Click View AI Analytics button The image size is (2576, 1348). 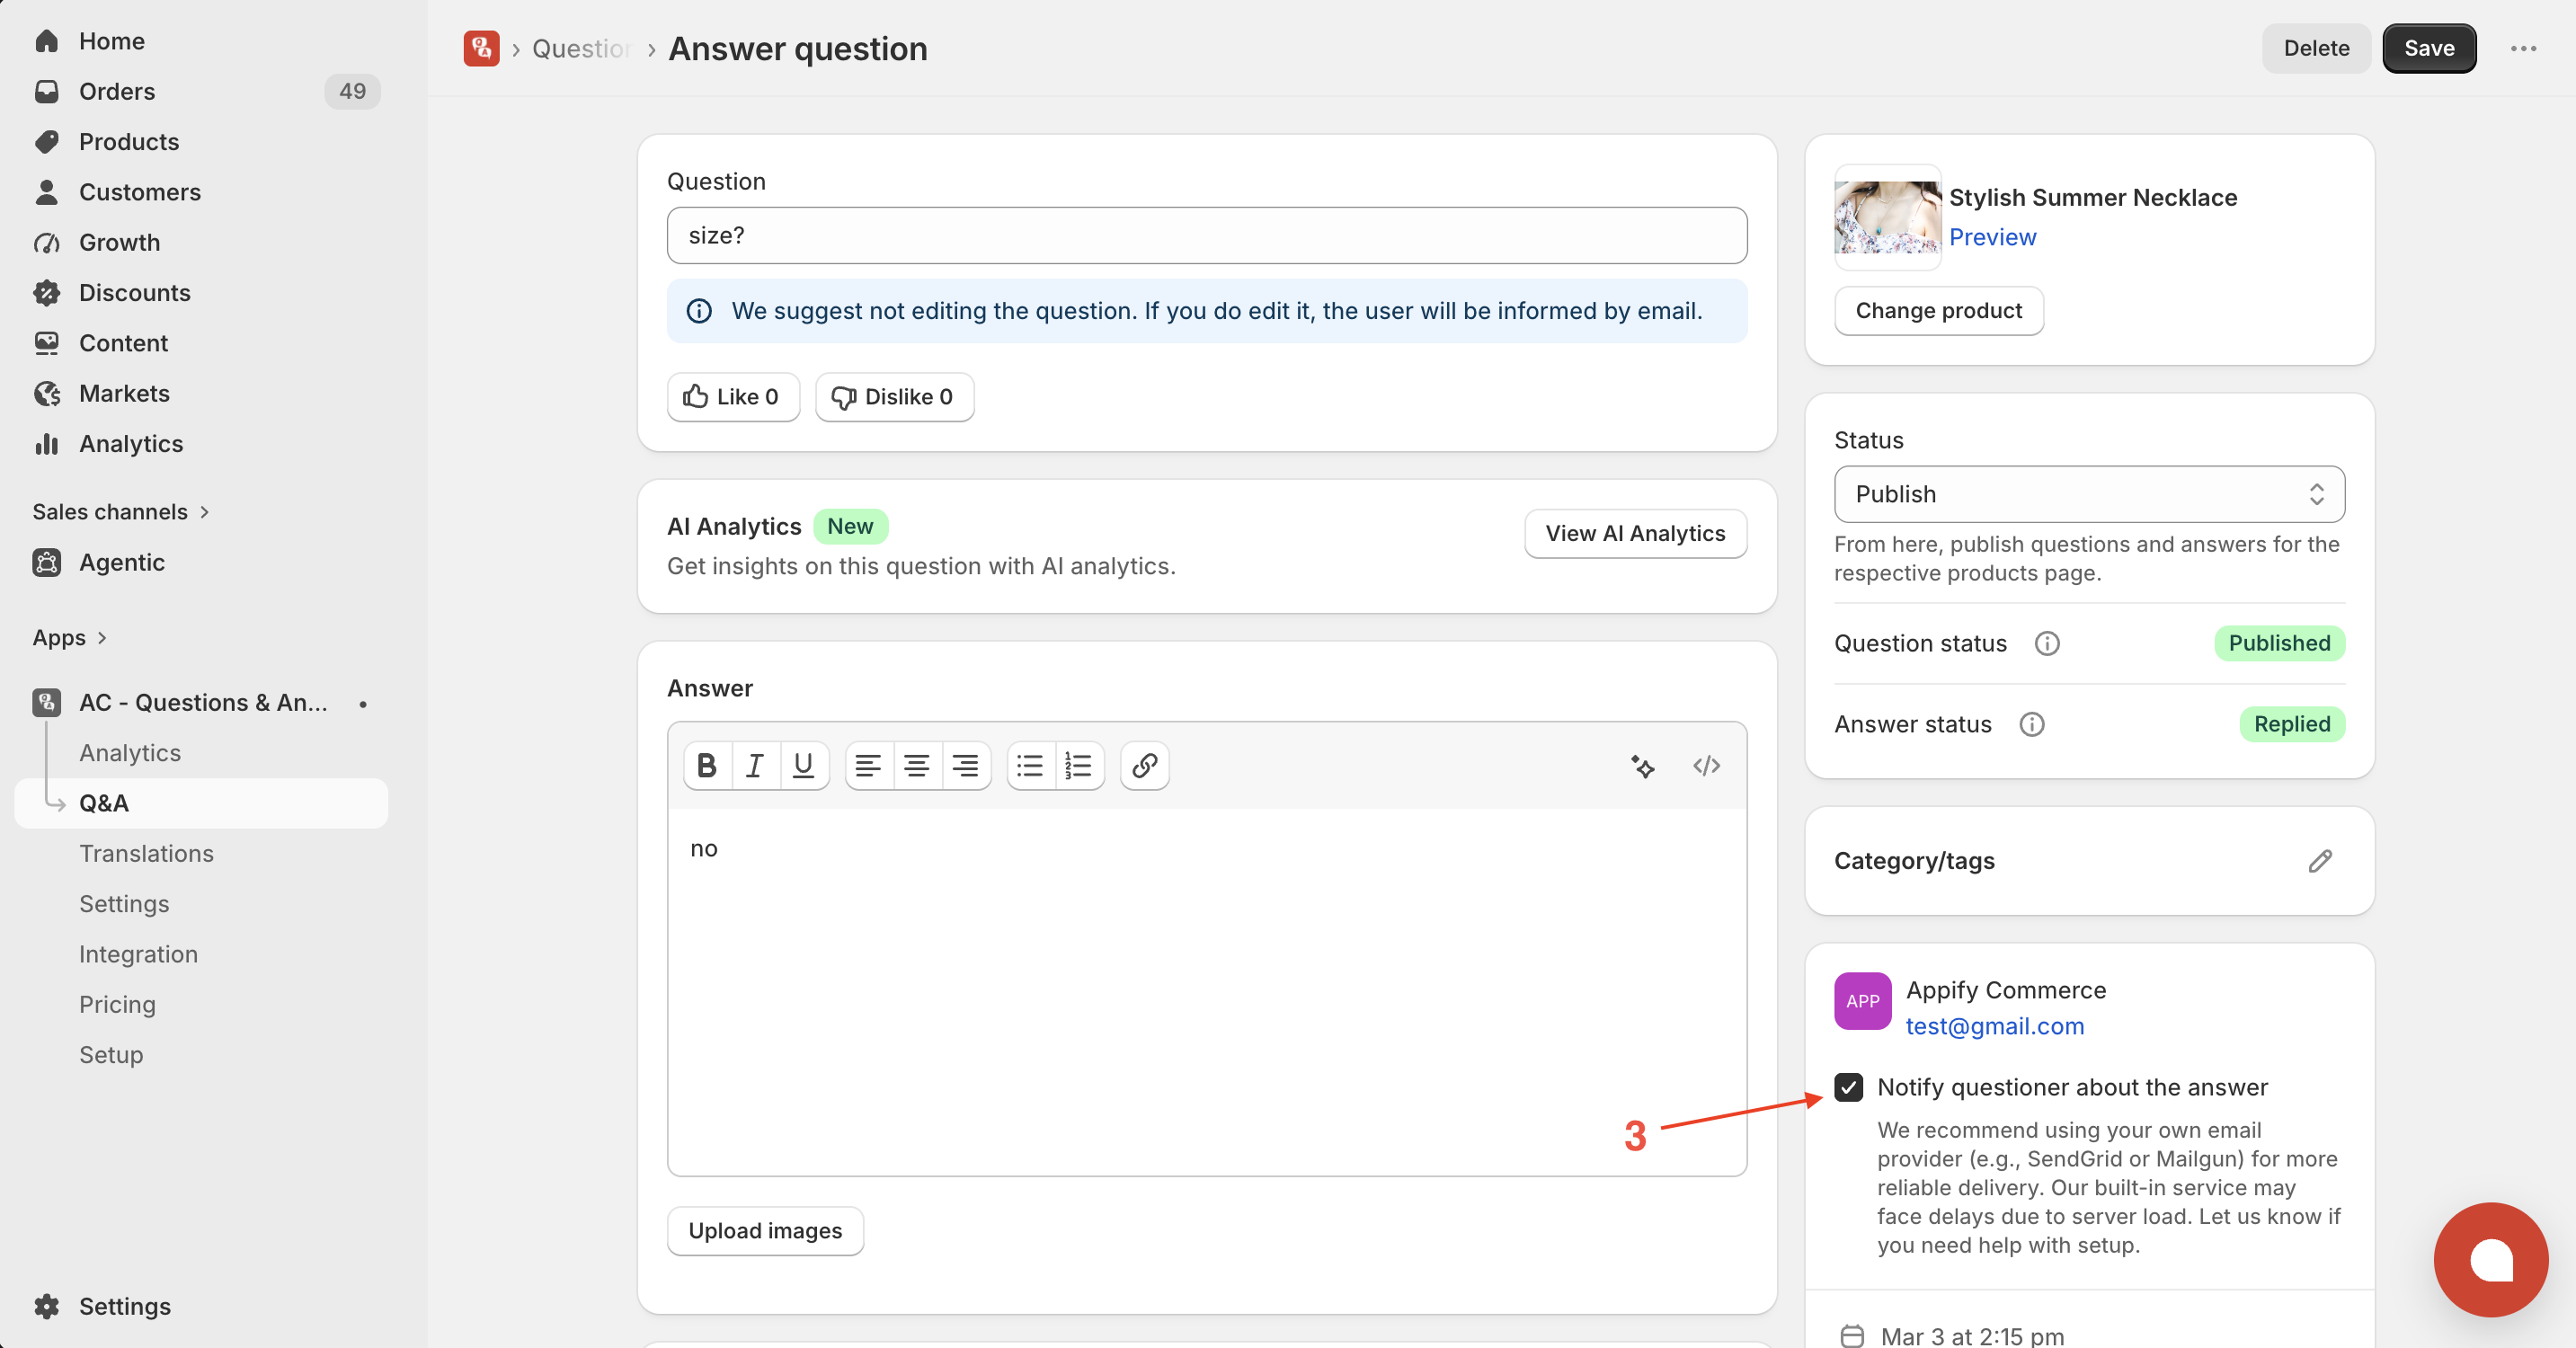click(x=1635, y=534)
